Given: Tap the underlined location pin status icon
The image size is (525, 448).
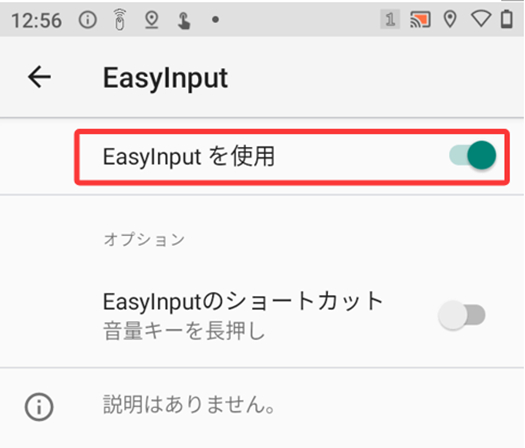Looking at the screenshot, I should coord(152,20).
